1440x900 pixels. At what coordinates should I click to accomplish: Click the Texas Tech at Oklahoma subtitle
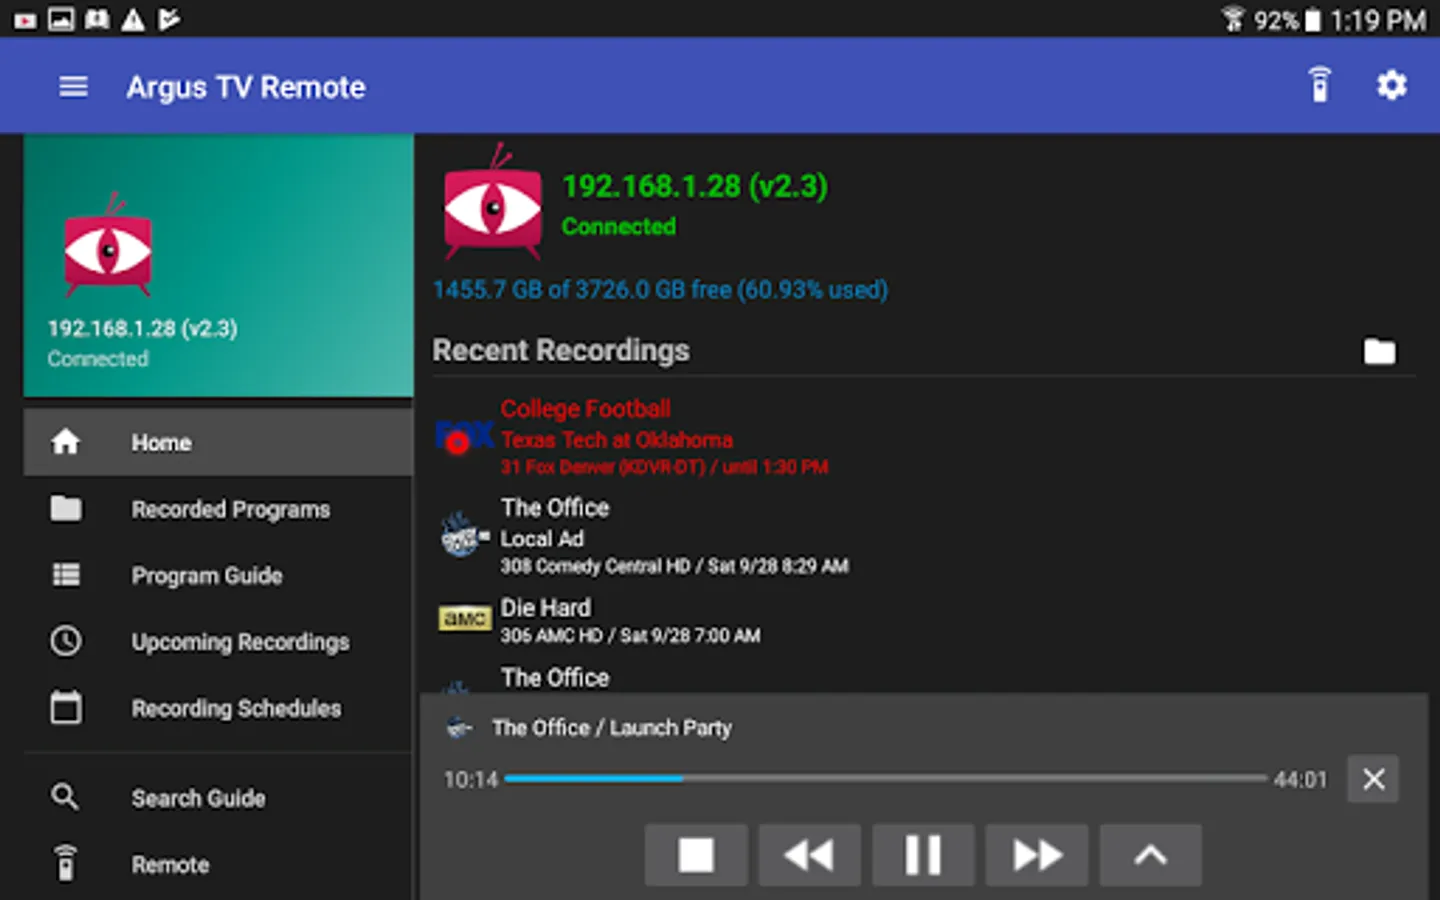pyautogui.click(x=616, y=440)
